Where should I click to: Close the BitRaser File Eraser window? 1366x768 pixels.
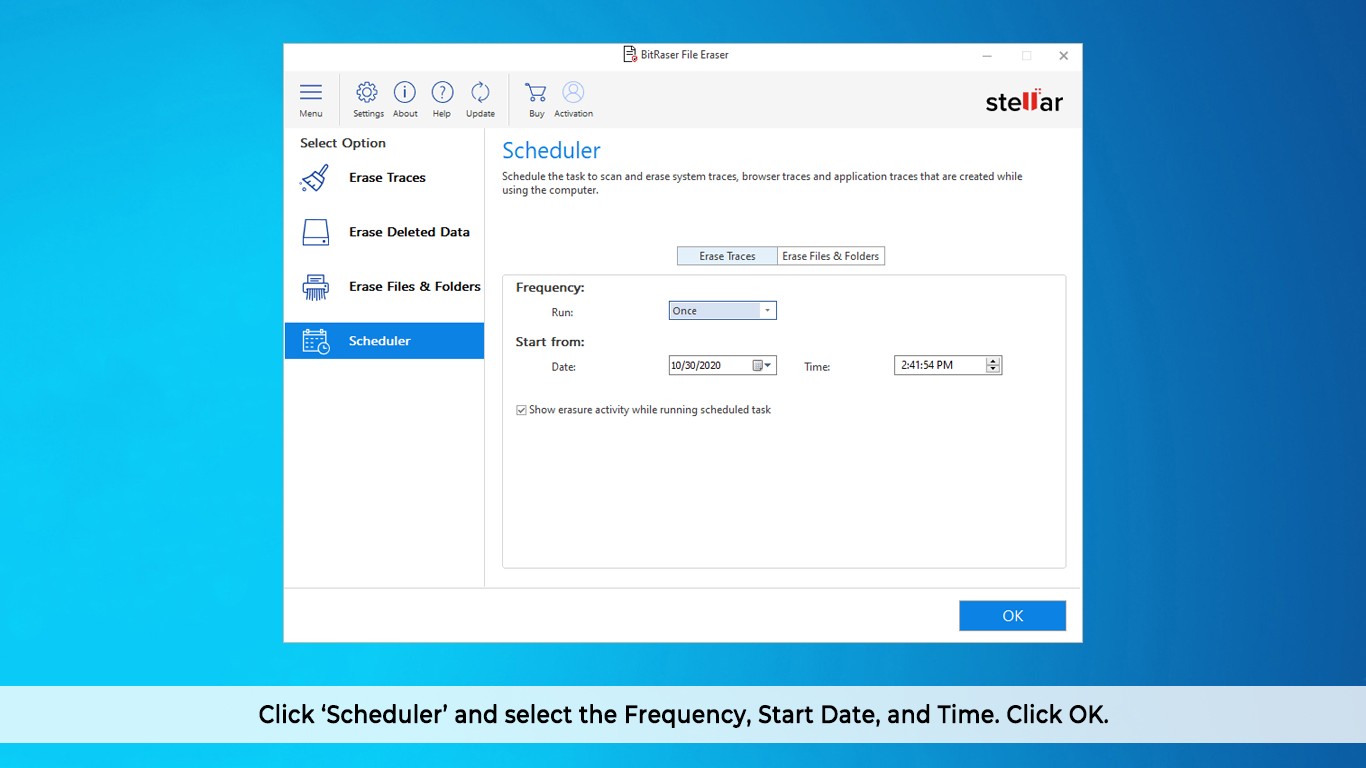point(1063,56)
